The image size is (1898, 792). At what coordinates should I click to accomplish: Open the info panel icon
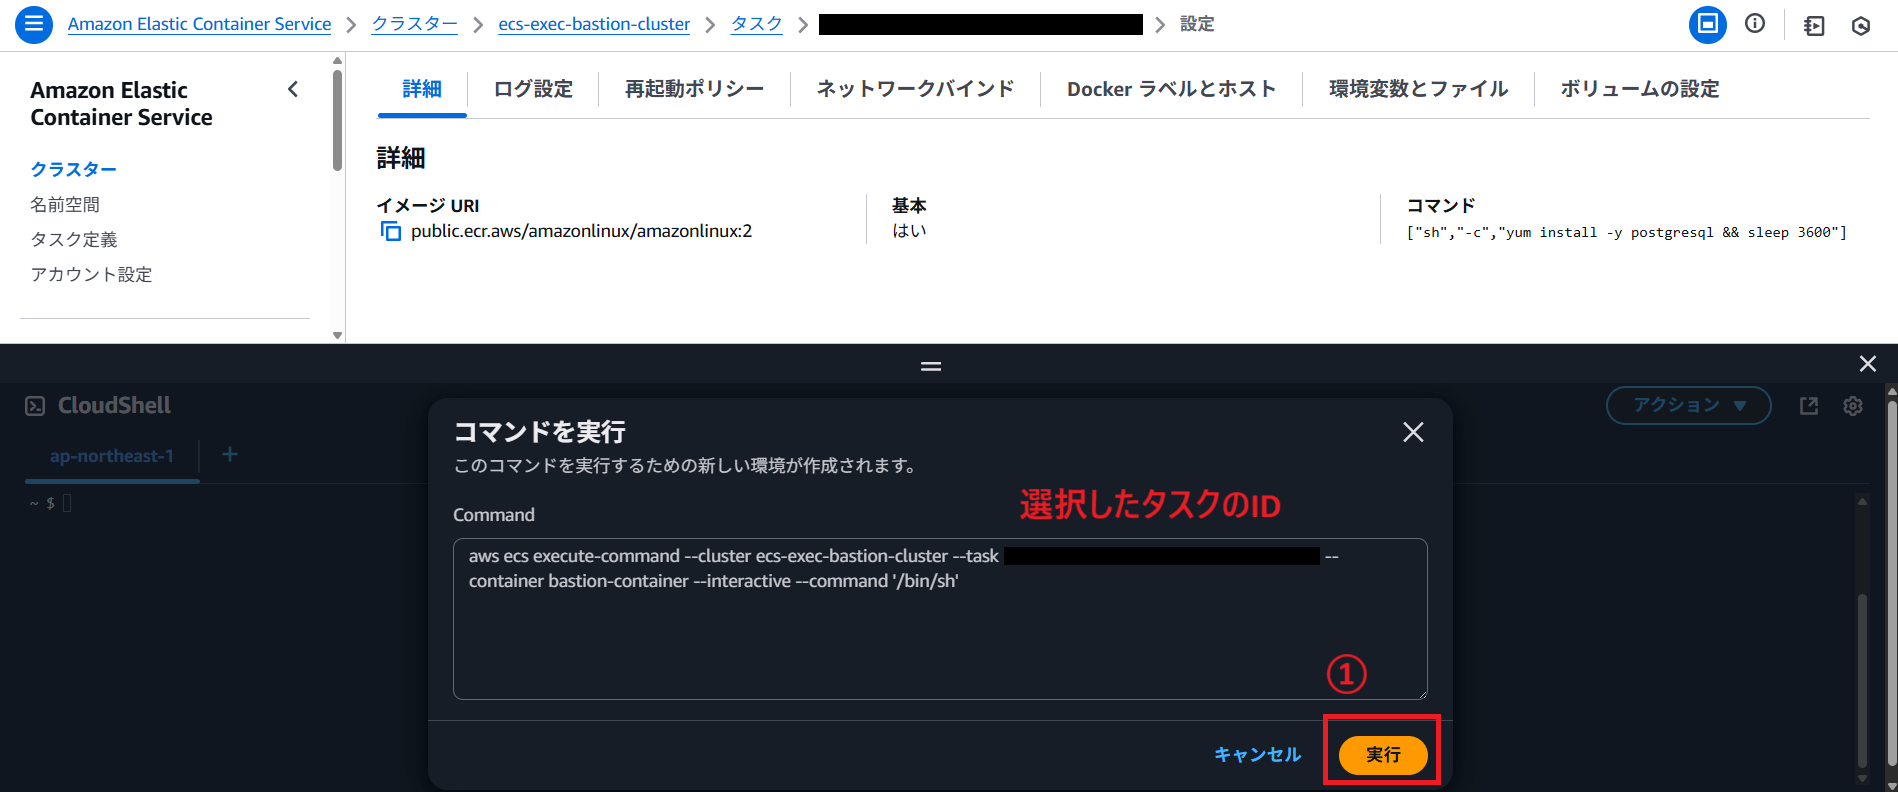(1755, 24)
